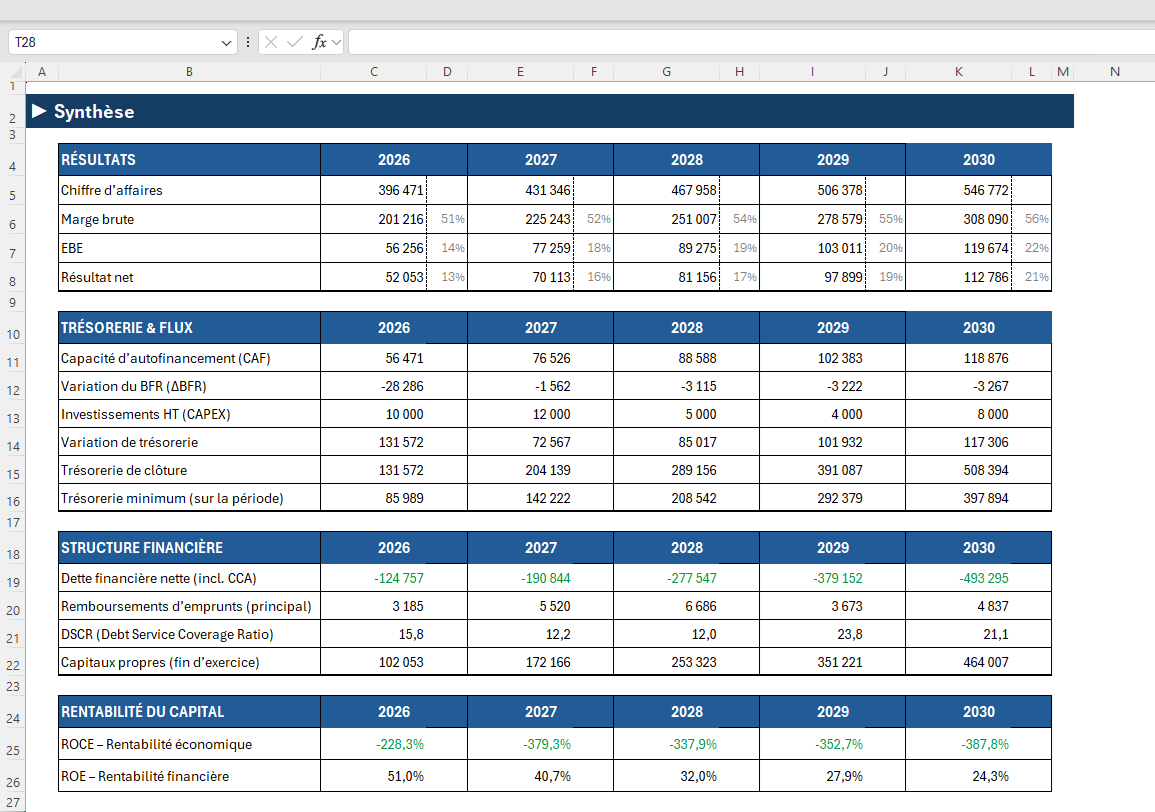Click the Insert Function fx icon
Screen dimensions: 1155x812
click(x=319, y=42)
